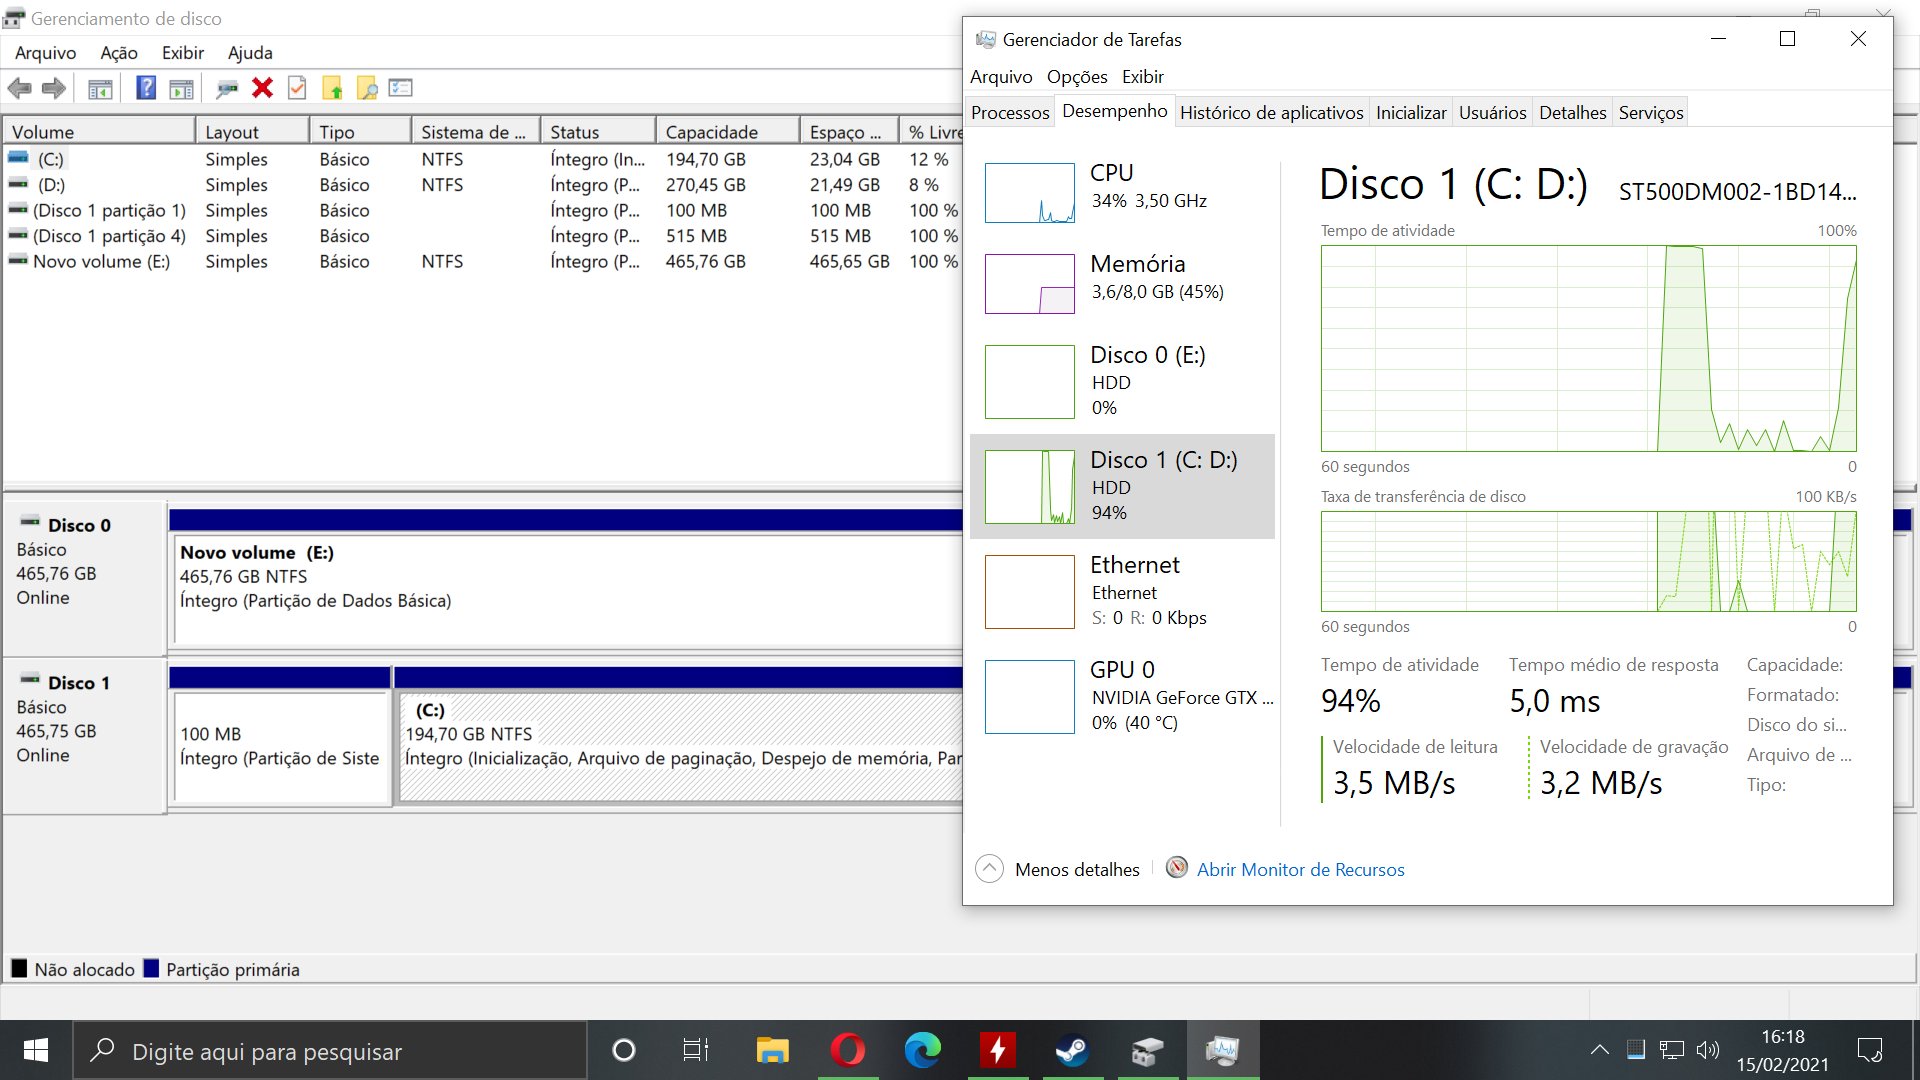The image size is (1920, 1080).
Task: Click the drive connect/rescan icon
Action: coord(227,89)
